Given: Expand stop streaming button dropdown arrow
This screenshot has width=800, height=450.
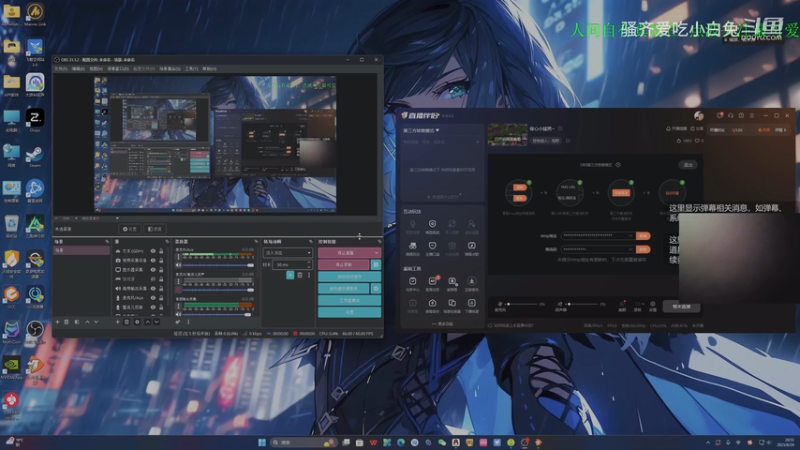Looking at the screenshot, I should (x=377, y=253).
